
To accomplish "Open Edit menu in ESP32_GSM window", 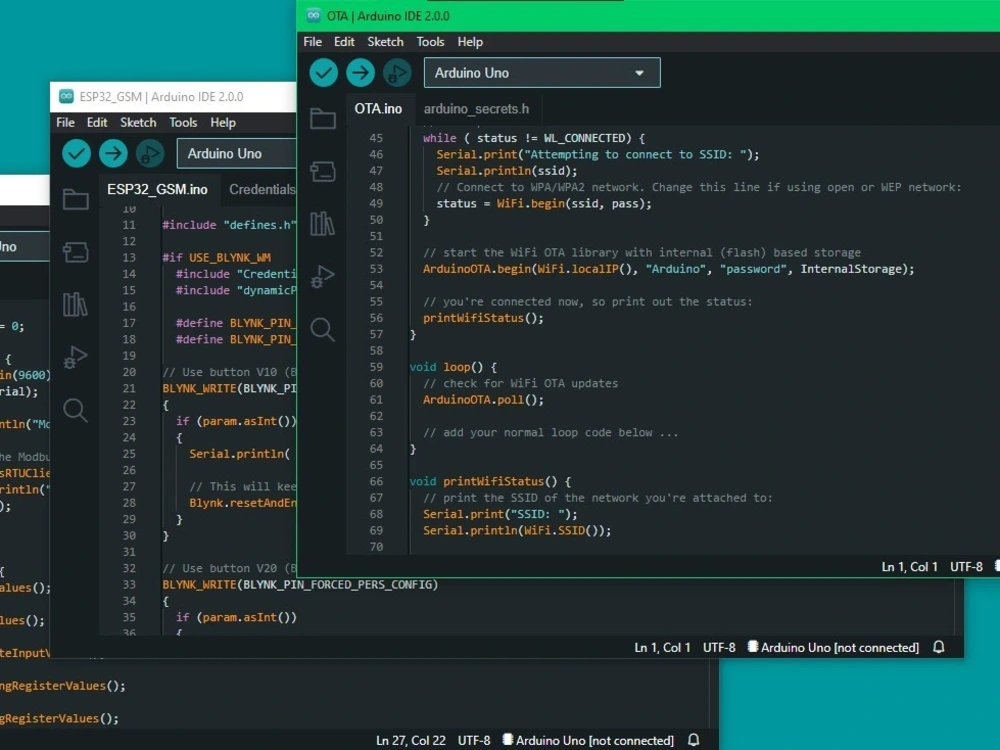I will click(97, 122).
